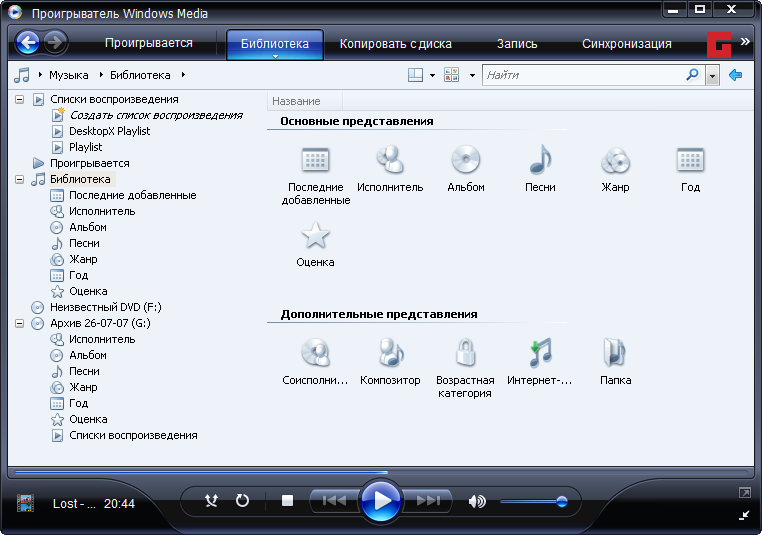762x535 pixels.
Task: Click the play button
Action: pyautogui.click(x=381, y=500)
